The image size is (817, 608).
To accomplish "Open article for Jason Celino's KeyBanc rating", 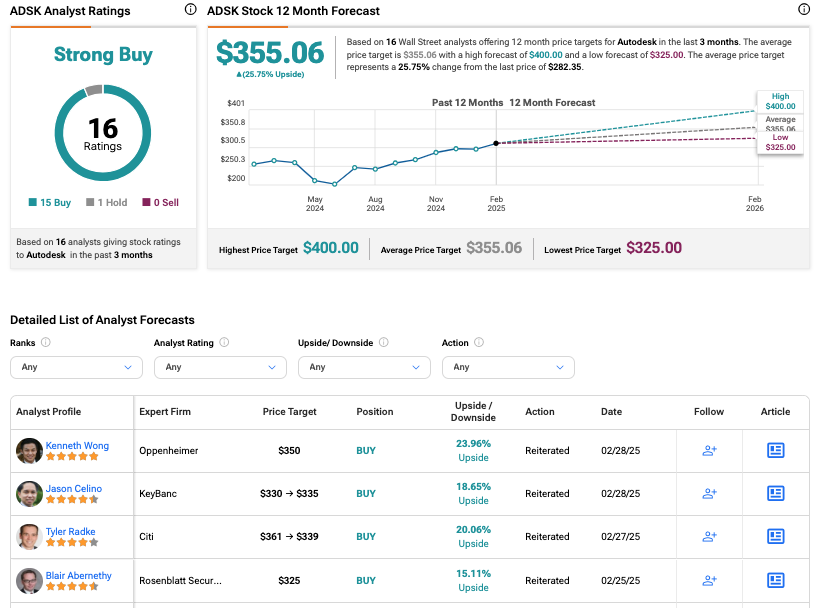I will click(775, 493).
